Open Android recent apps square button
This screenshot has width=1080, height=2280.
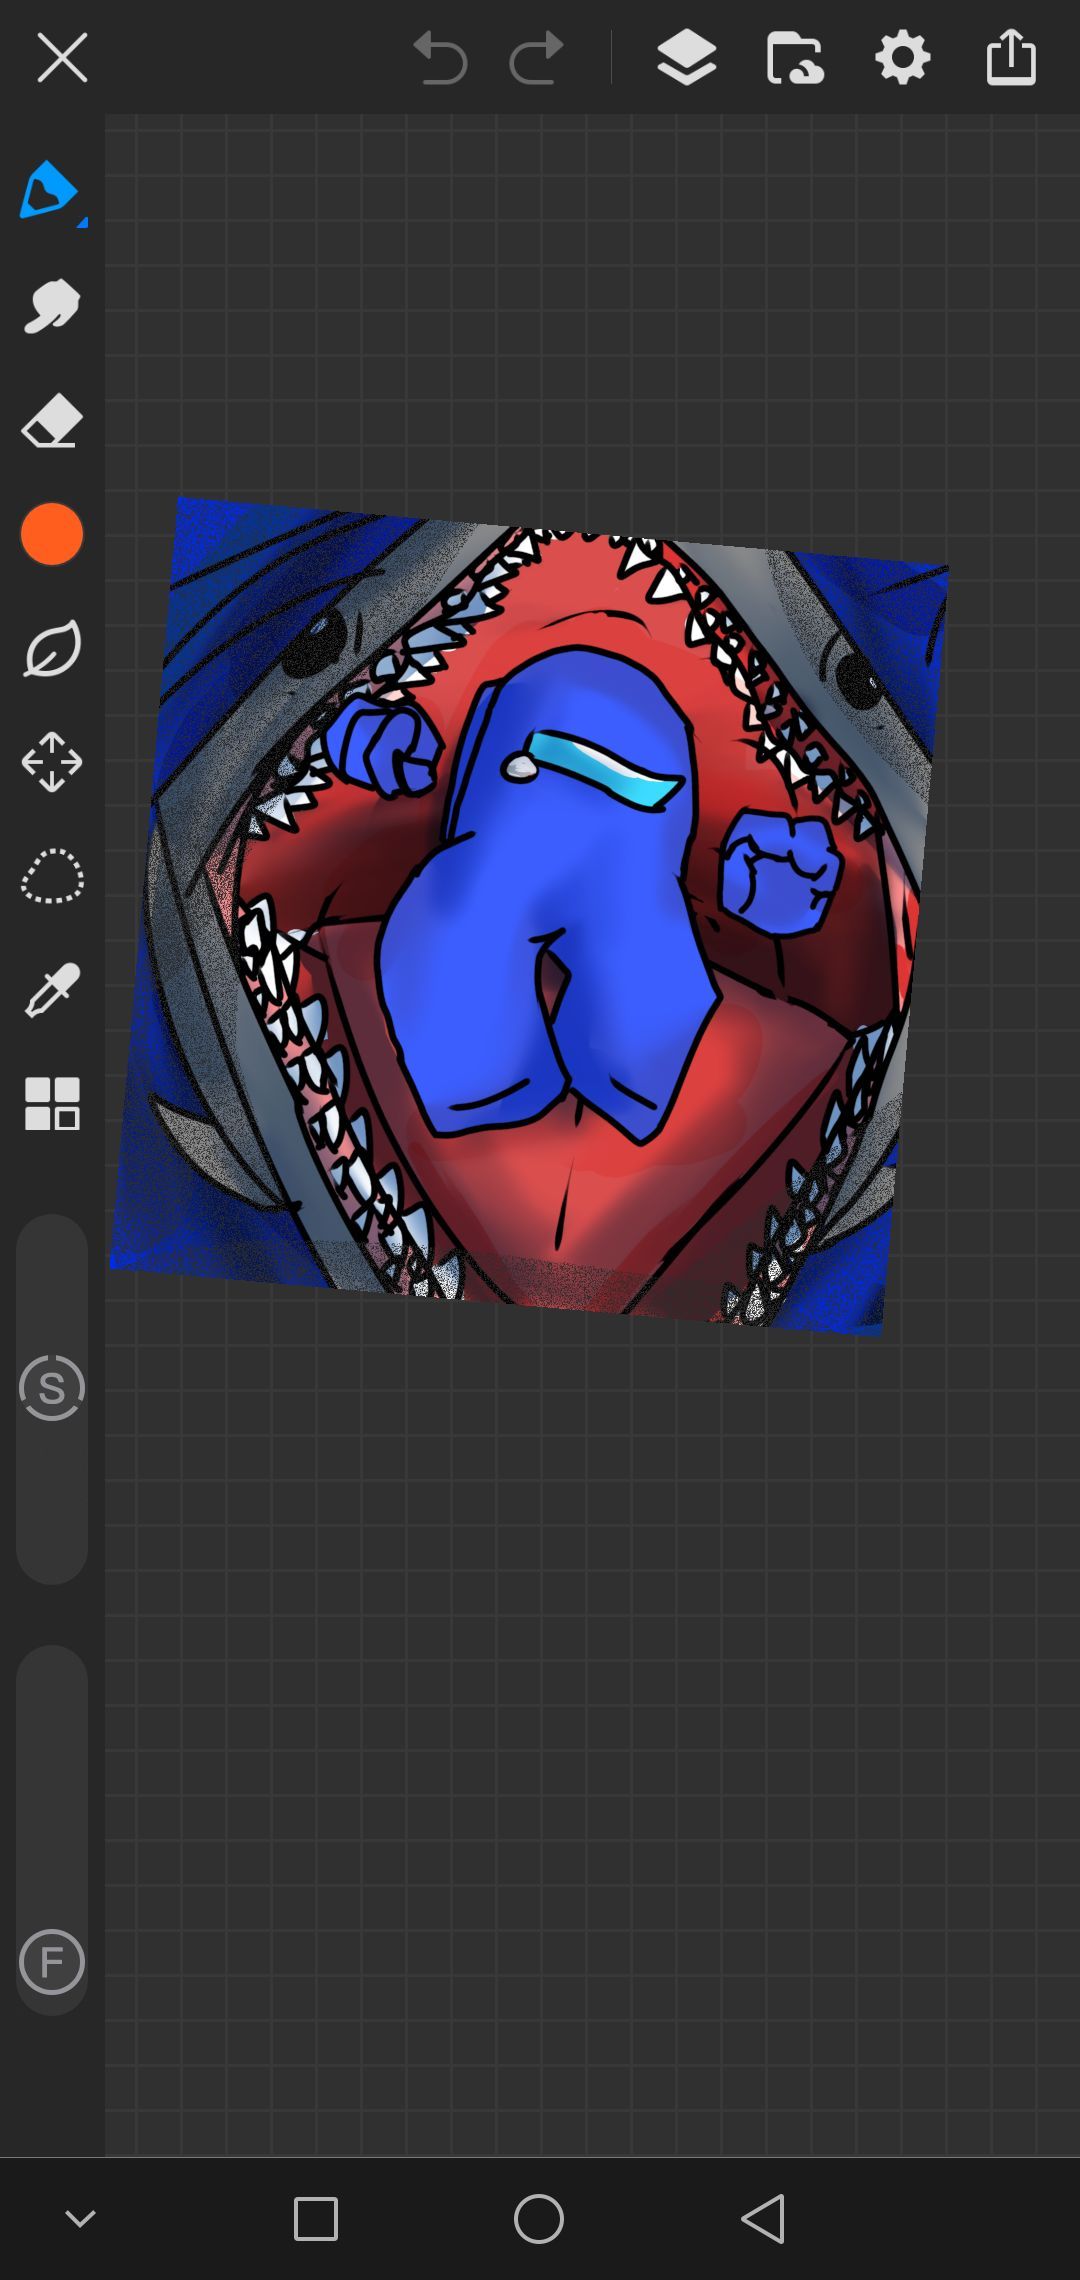tap(316, 2219)
